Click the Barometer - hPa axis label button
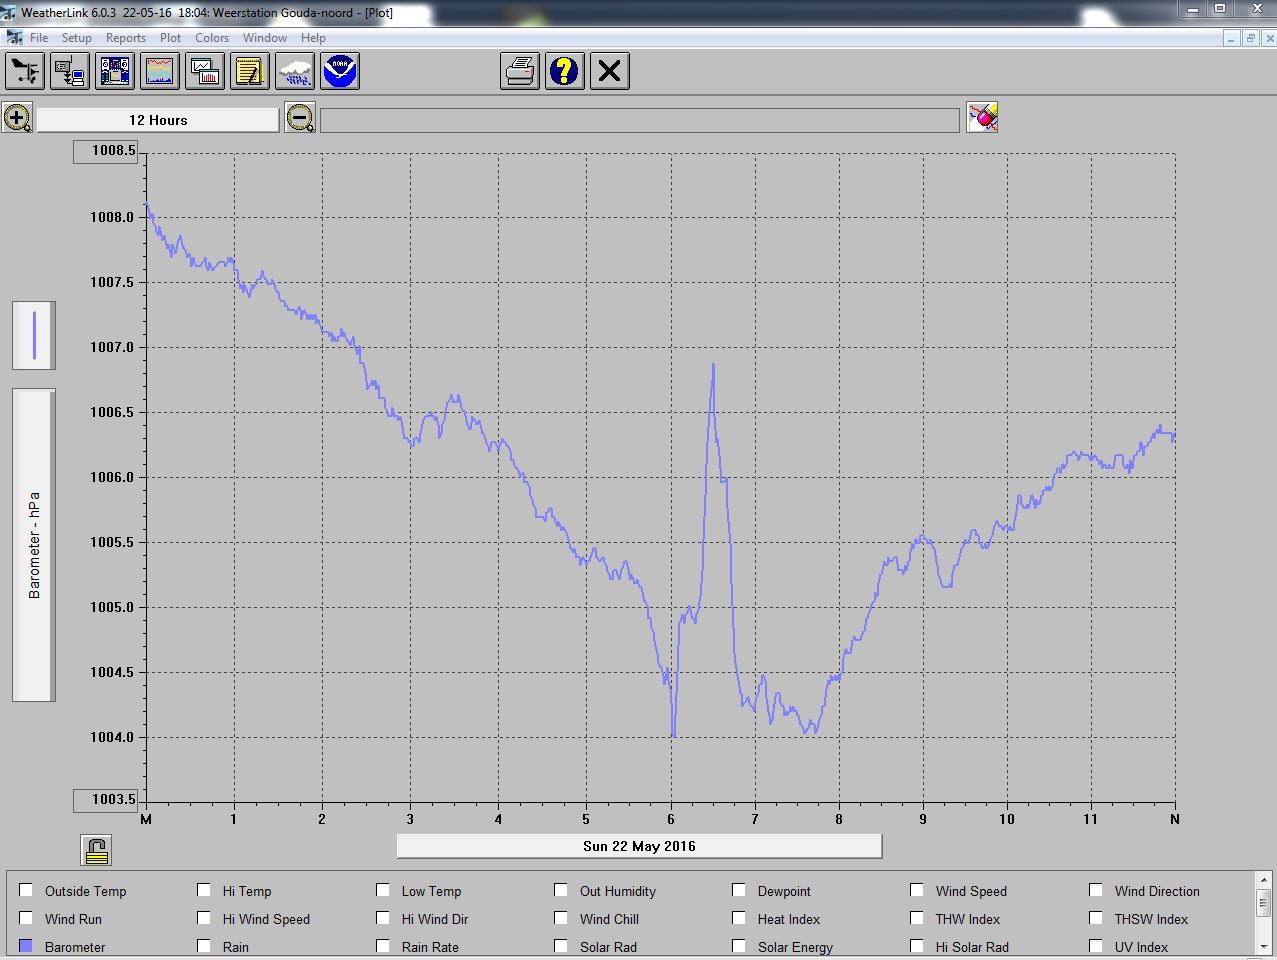 coord(34,545)
